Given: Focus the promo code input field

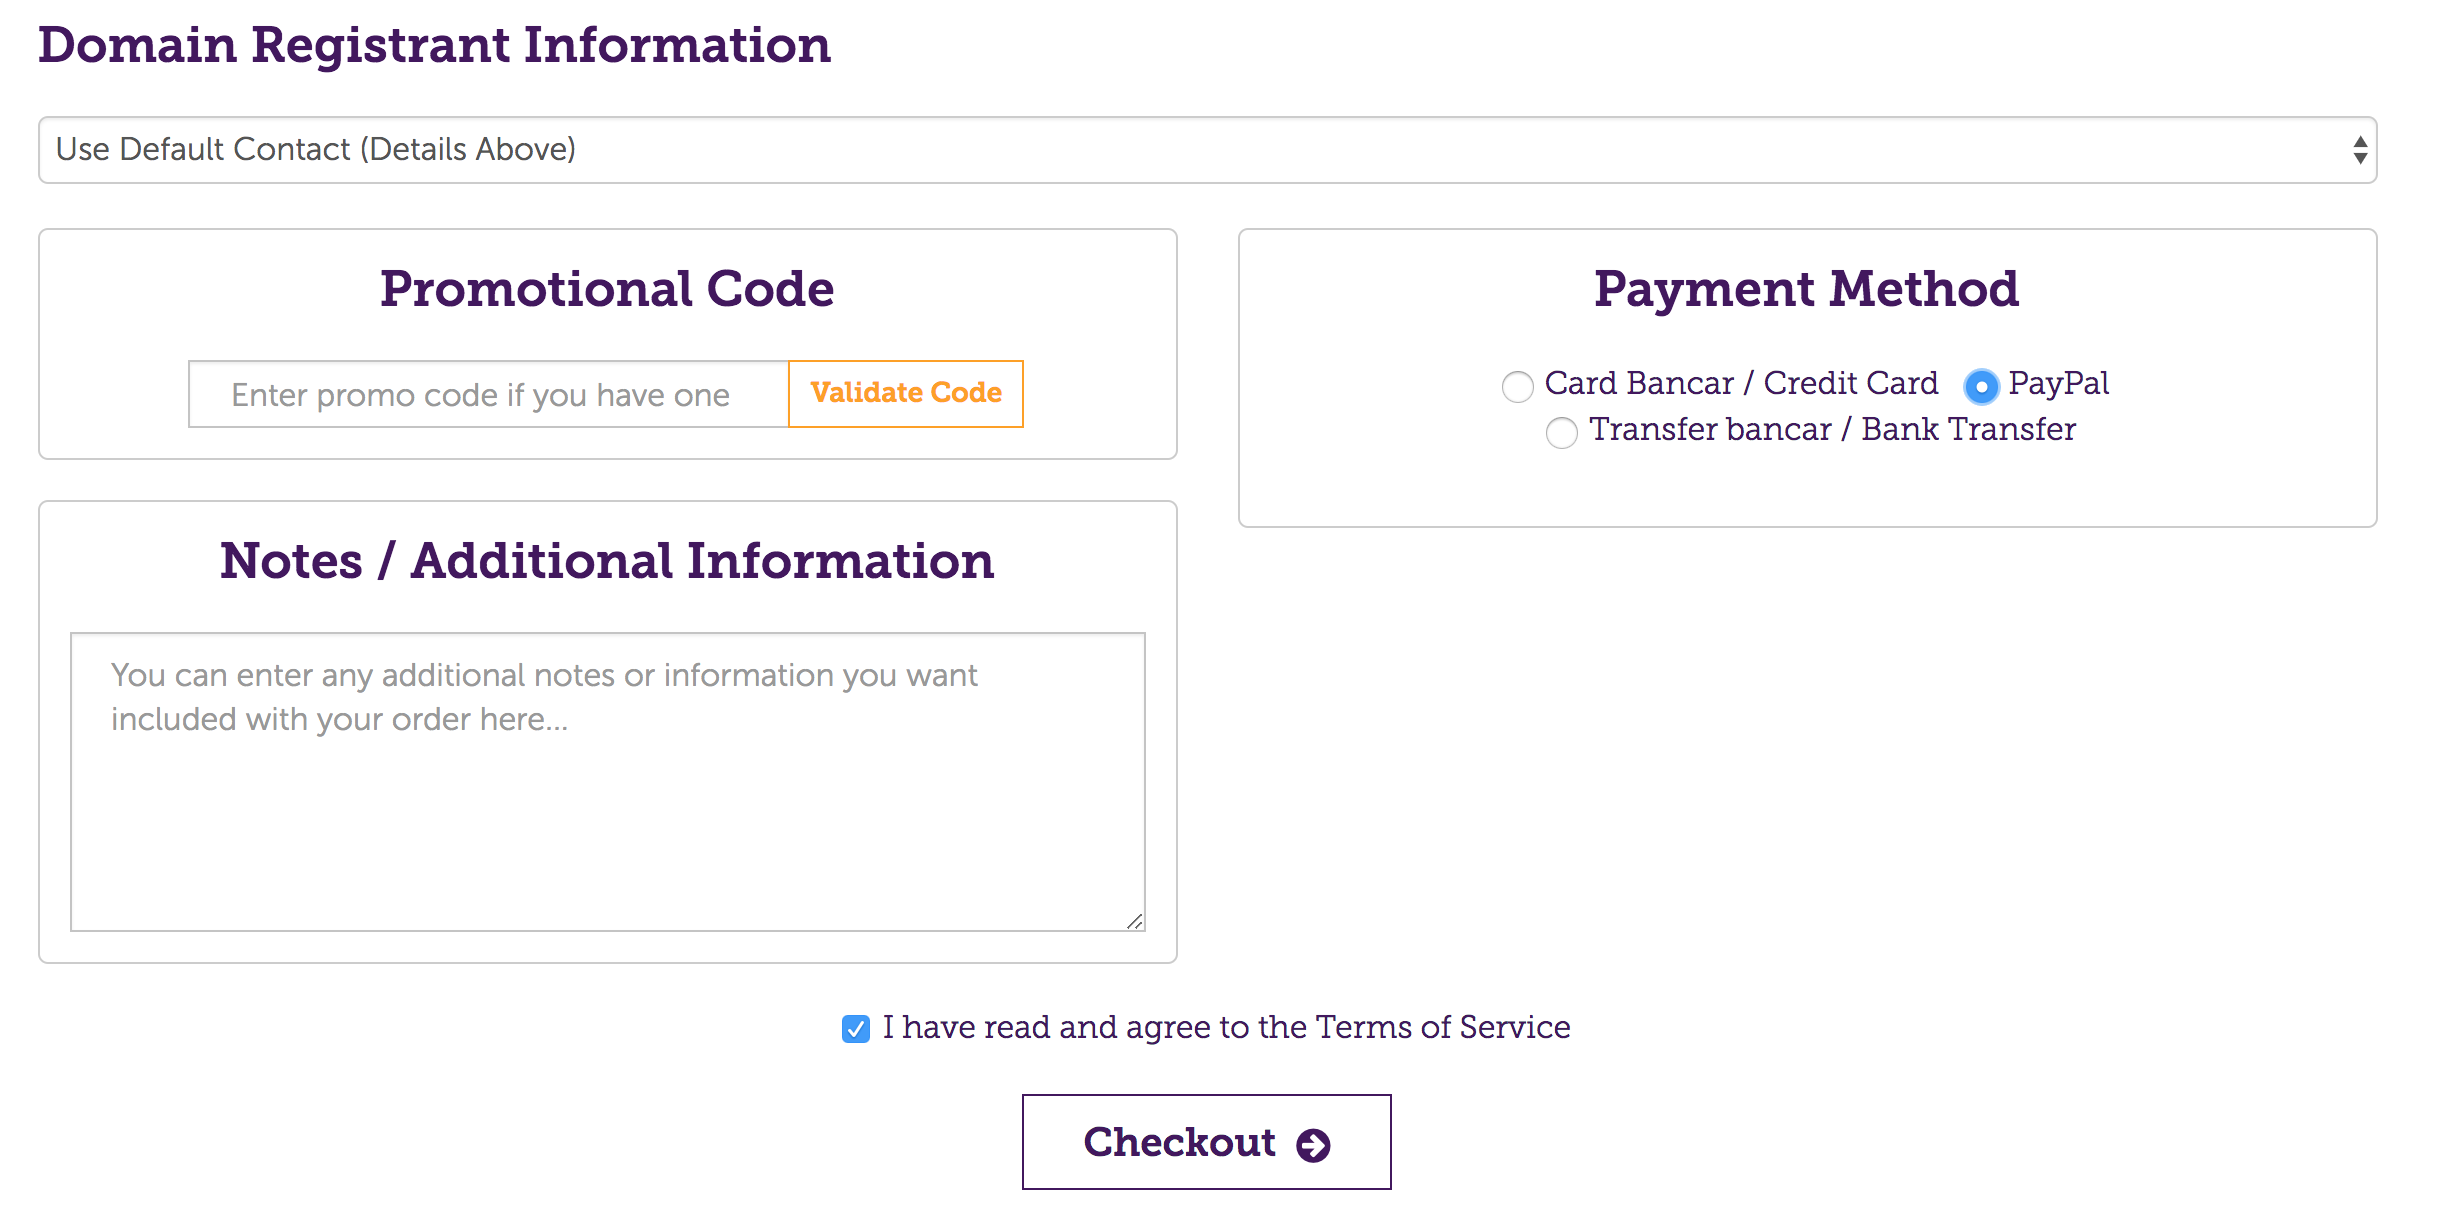Looking at the screenshot, I should 490,395.
